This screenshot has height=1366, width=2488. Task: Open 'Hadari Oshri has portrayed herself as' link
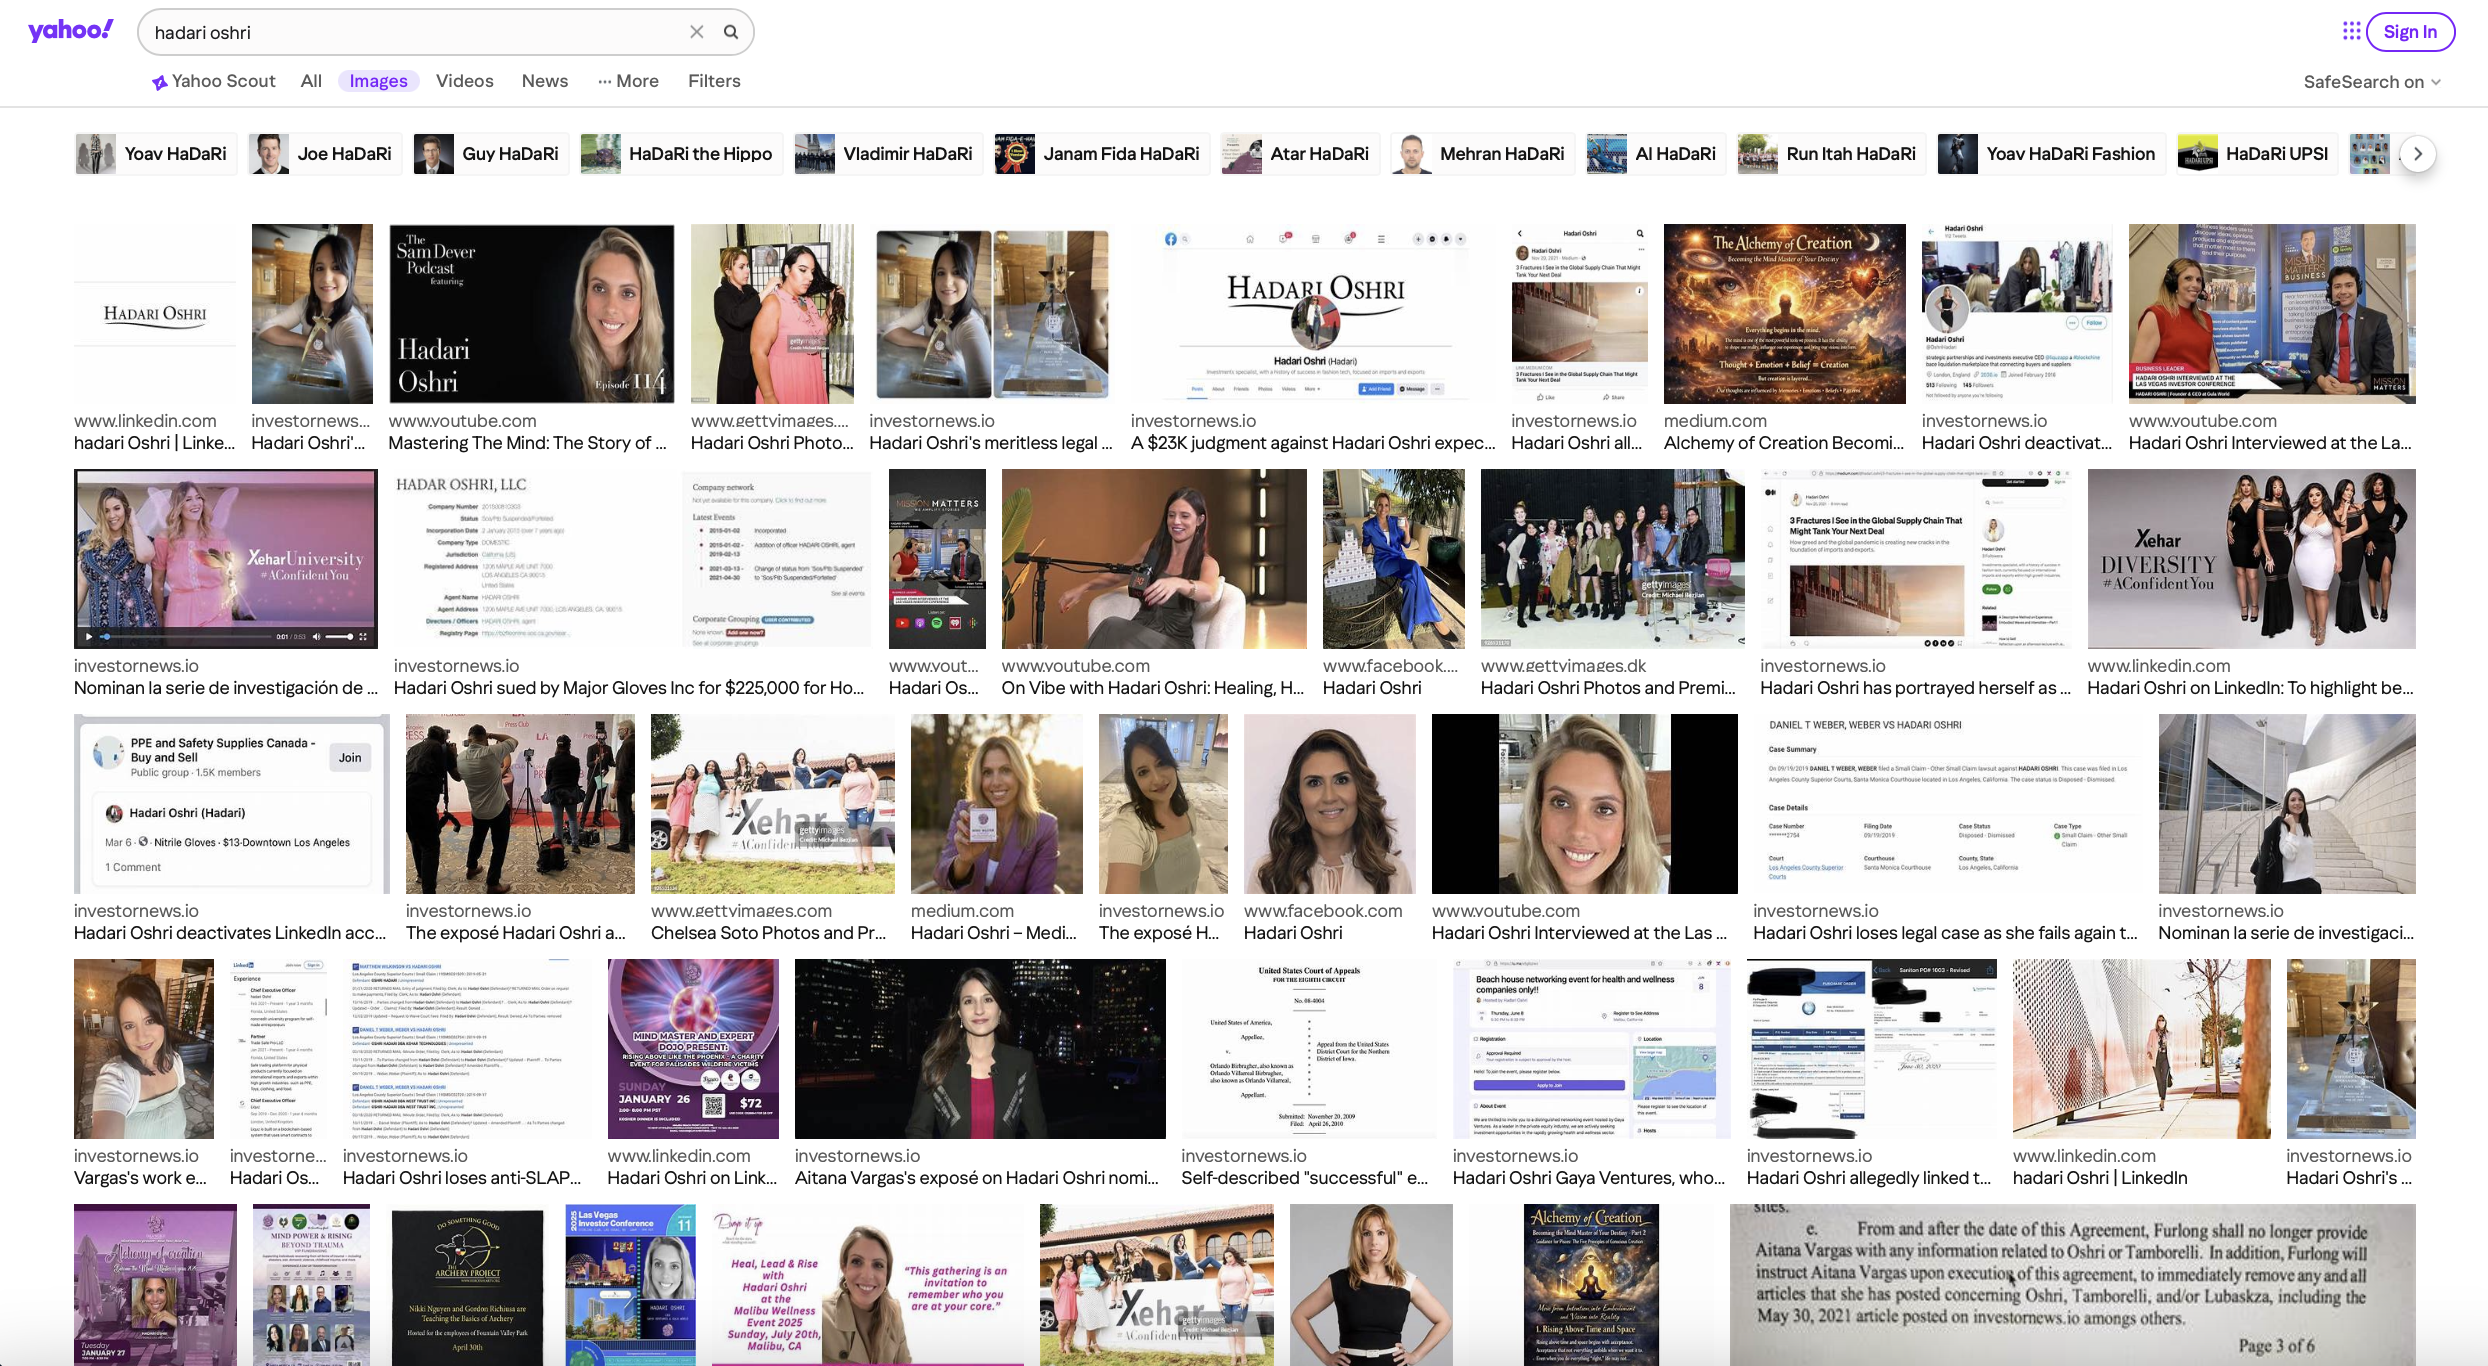pos(1915,688)
